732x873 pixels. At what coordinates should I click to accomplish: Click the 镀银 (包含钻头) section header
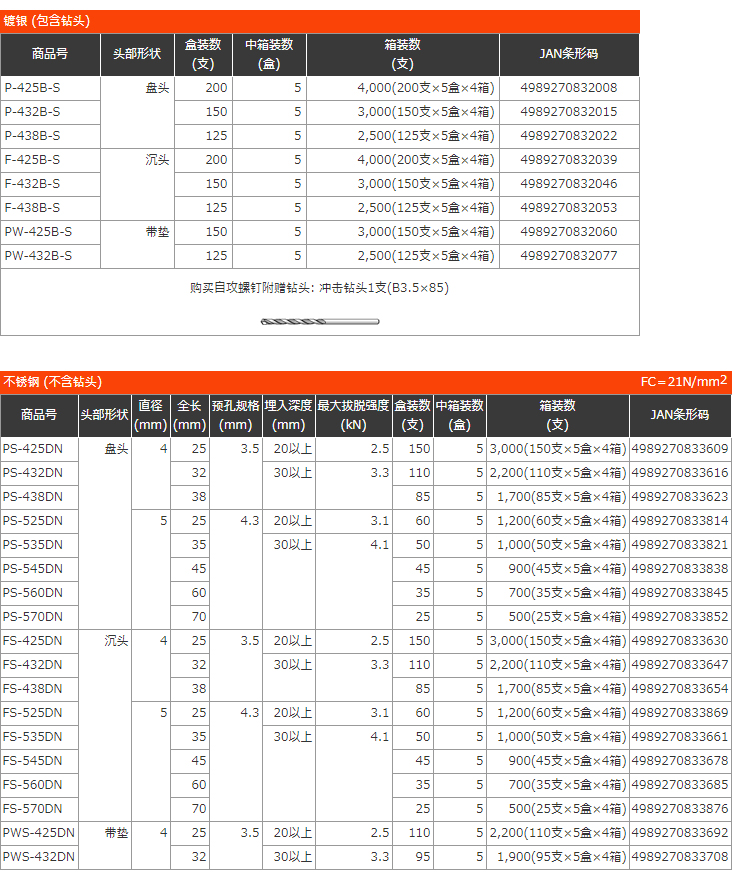[45, 20]
